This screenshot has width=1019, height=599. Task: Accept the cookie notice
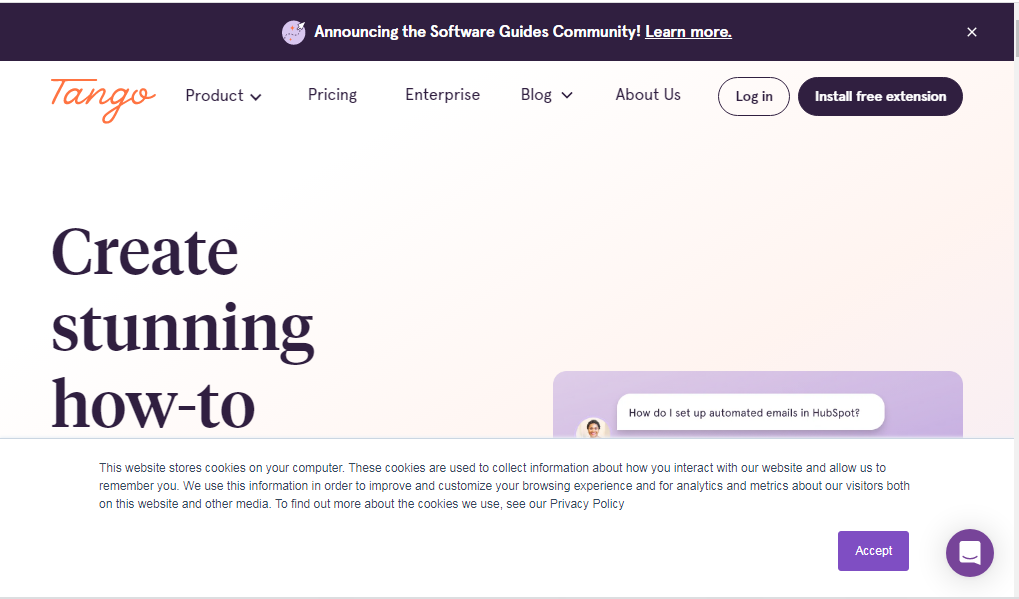tap(872, 551)
